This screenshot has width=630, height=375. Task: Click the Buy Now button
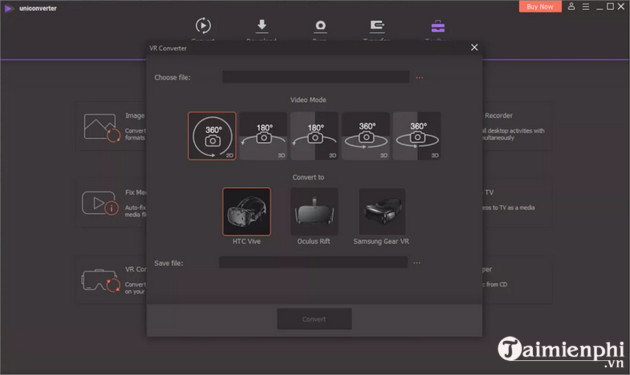pos(540,6)
